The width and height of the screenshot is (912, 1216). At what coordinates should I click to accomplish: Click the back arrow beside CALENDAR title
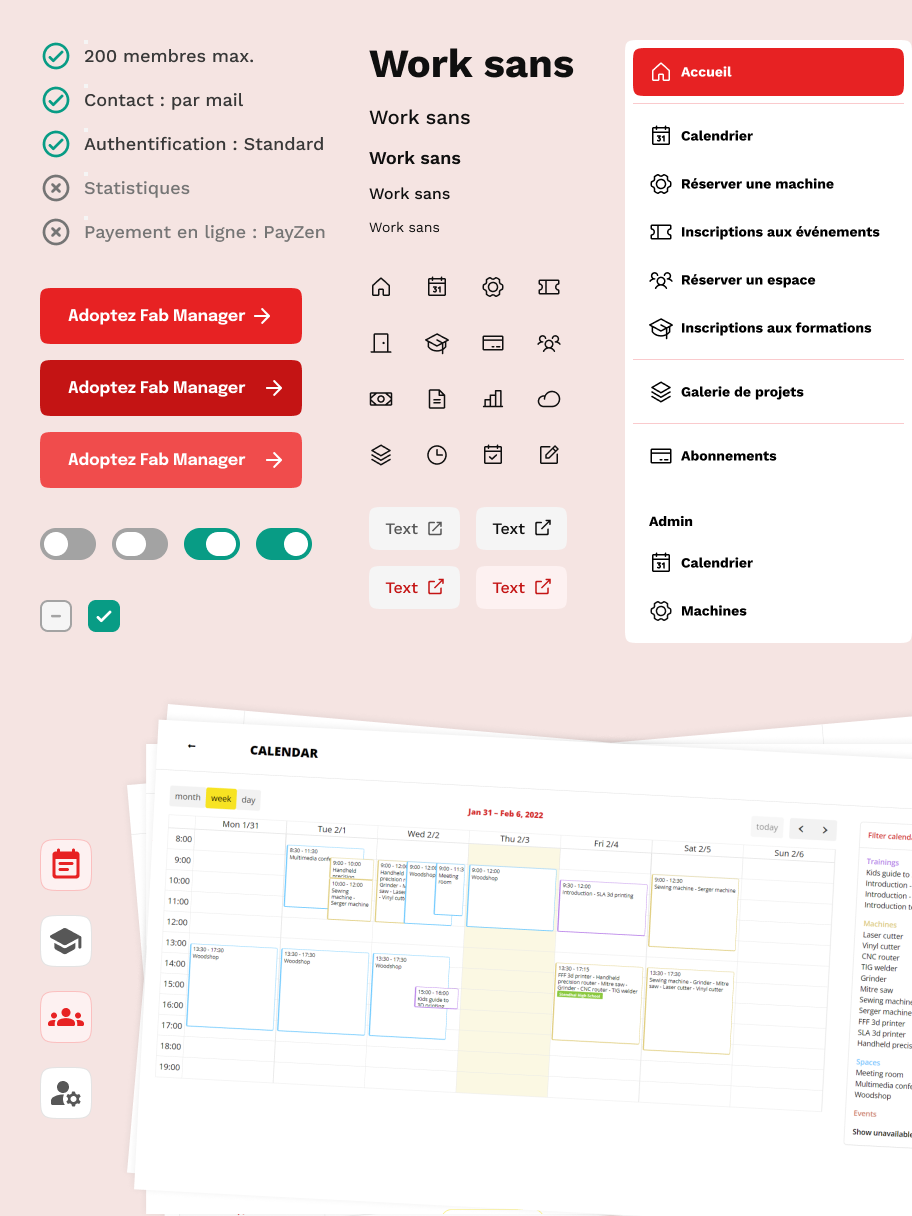(x=192, y=745)
